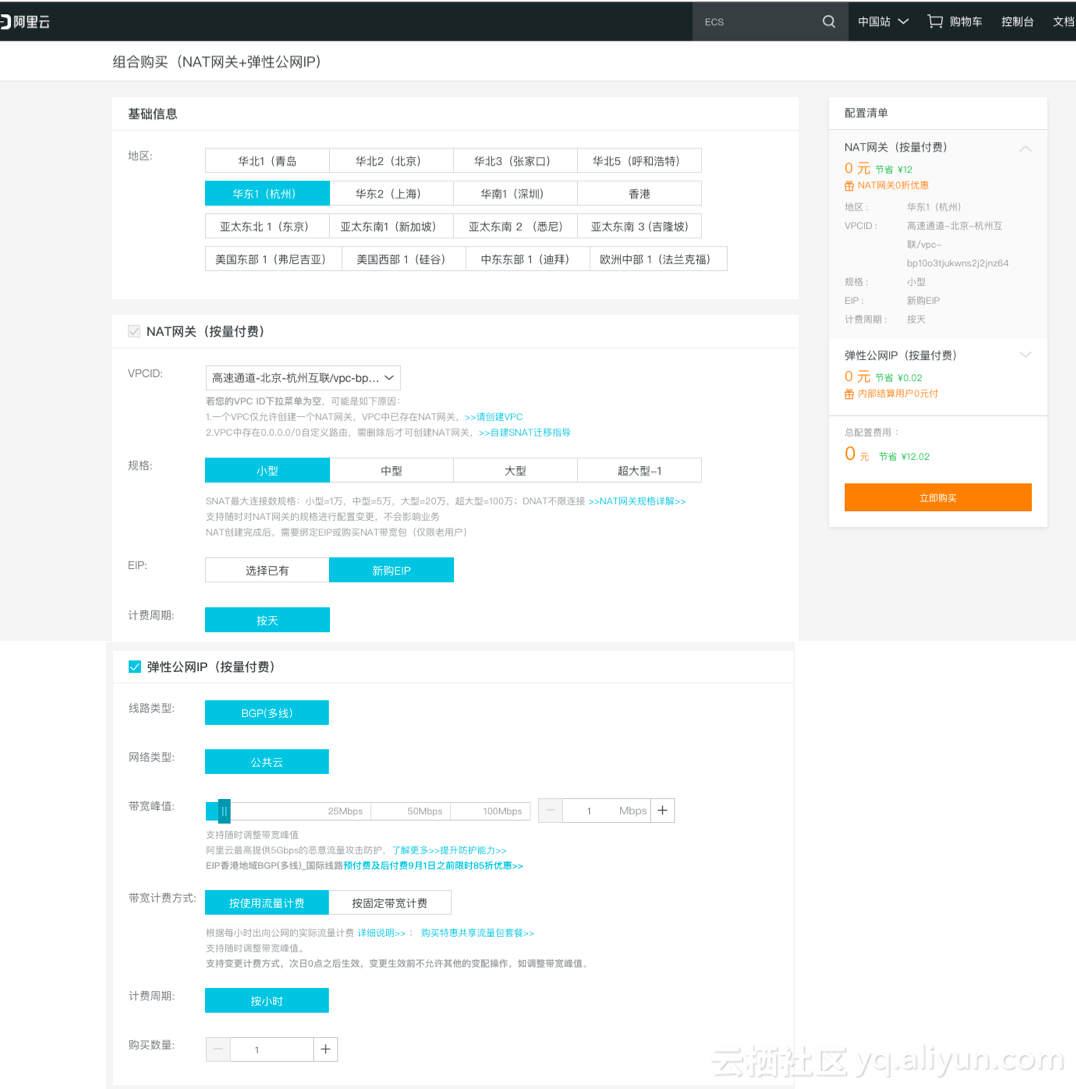The width and height of the screenshot is (1076, 1089).
Task: Select region 美国东部 1 (弗吉尼亚)
Action: 274,258
